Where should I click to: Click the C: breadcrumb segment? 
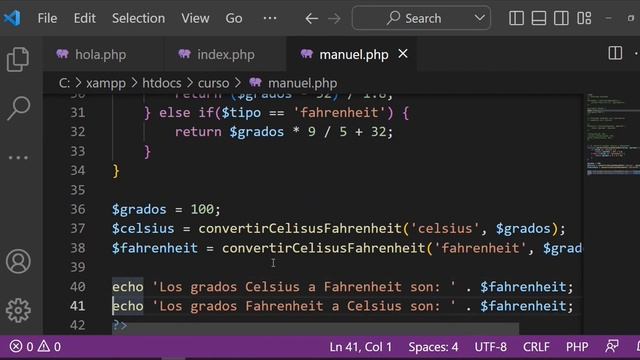coord(64,83)
